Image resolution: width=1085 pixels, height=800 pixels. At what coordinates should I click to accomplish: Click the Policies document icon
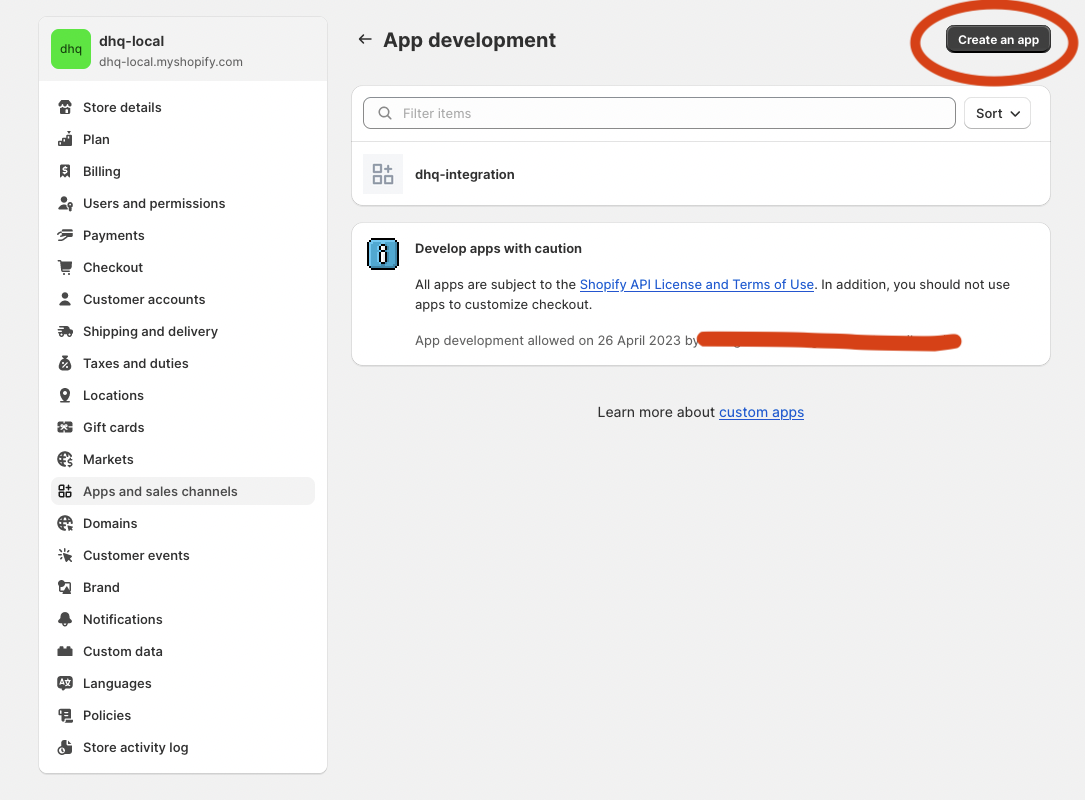[65, 716]
